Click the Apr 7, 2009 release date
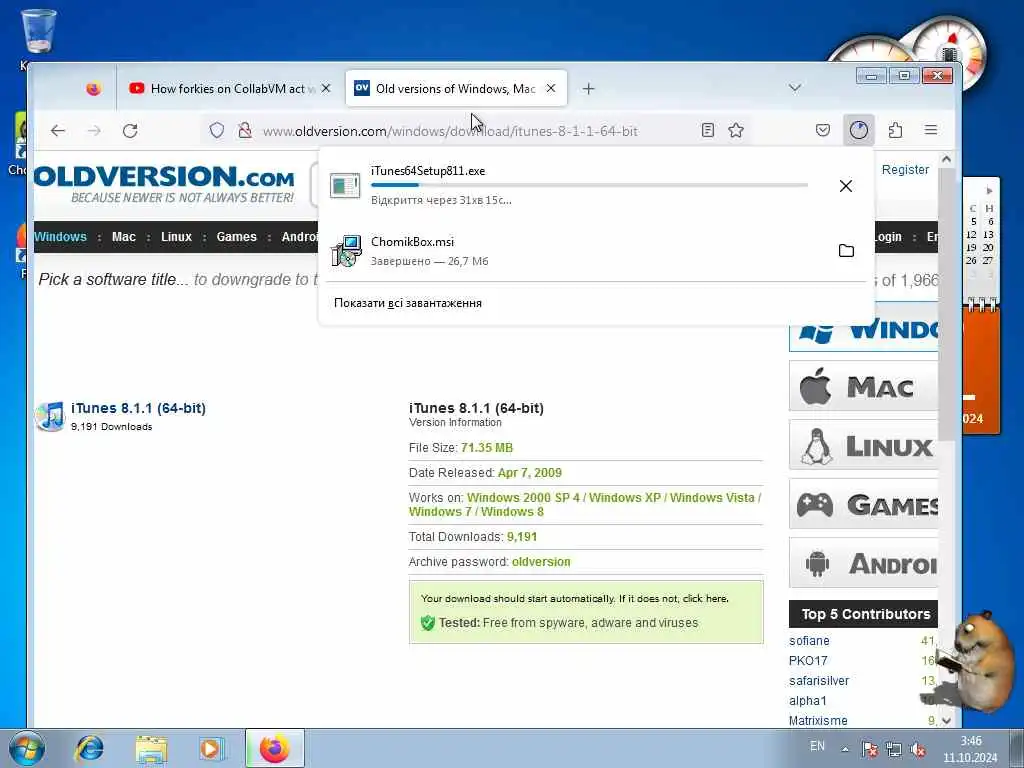 pyautogui.click(x=530, y=472)
